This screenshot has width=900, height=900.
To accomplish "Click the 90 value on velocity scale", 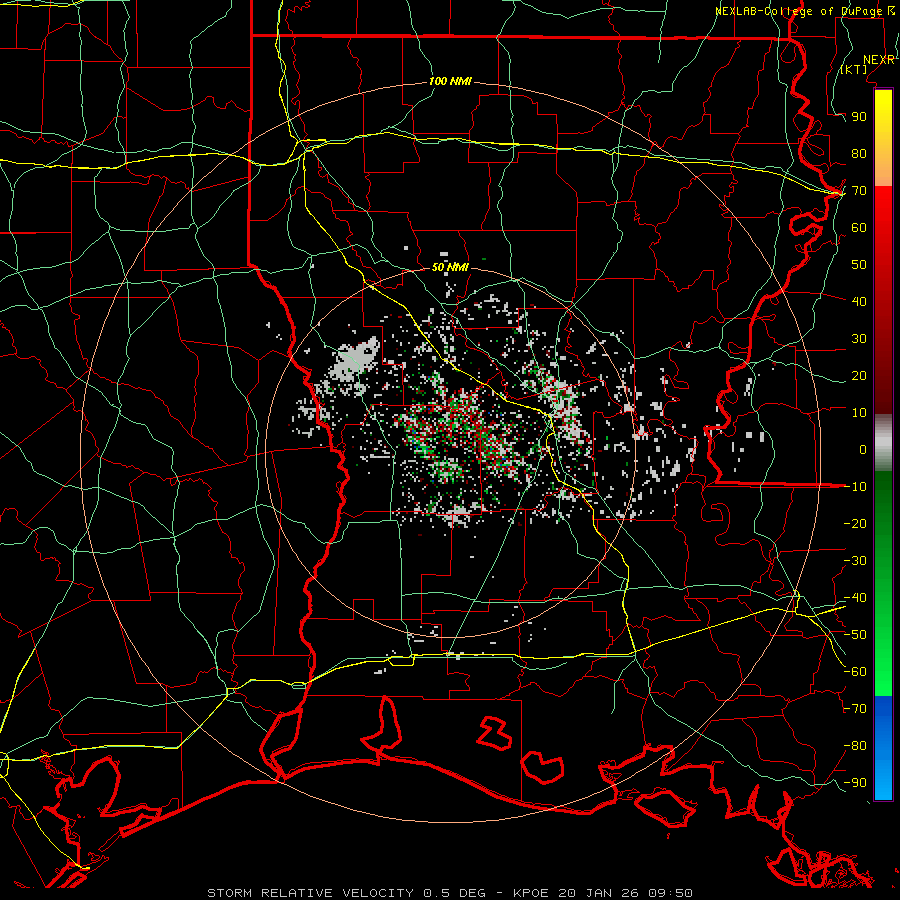I will click(x=859, y=117).
